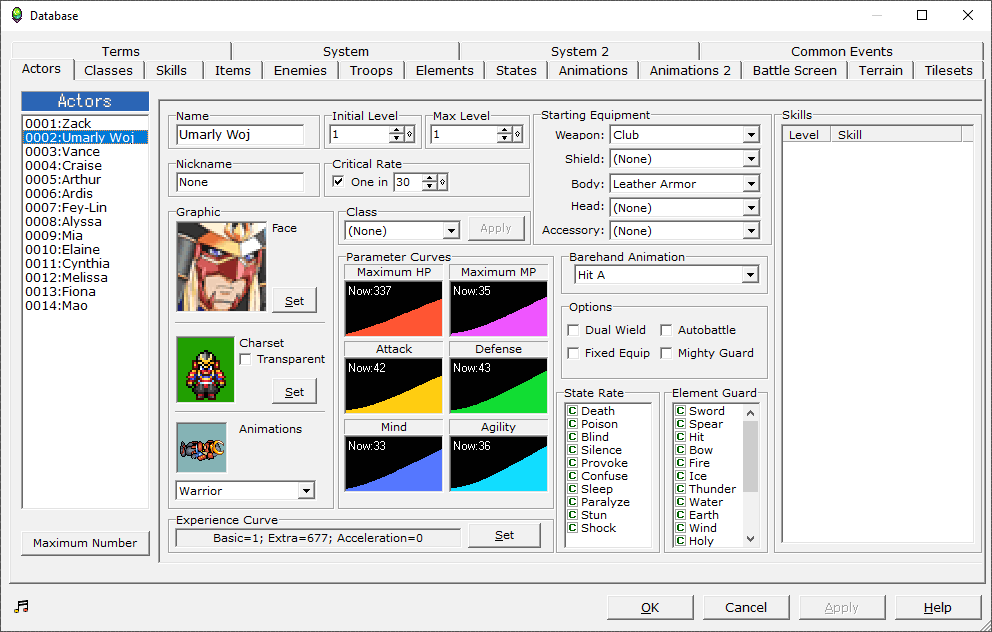Click the Charset Set button
Screen dimensions: 992x632
294,392
